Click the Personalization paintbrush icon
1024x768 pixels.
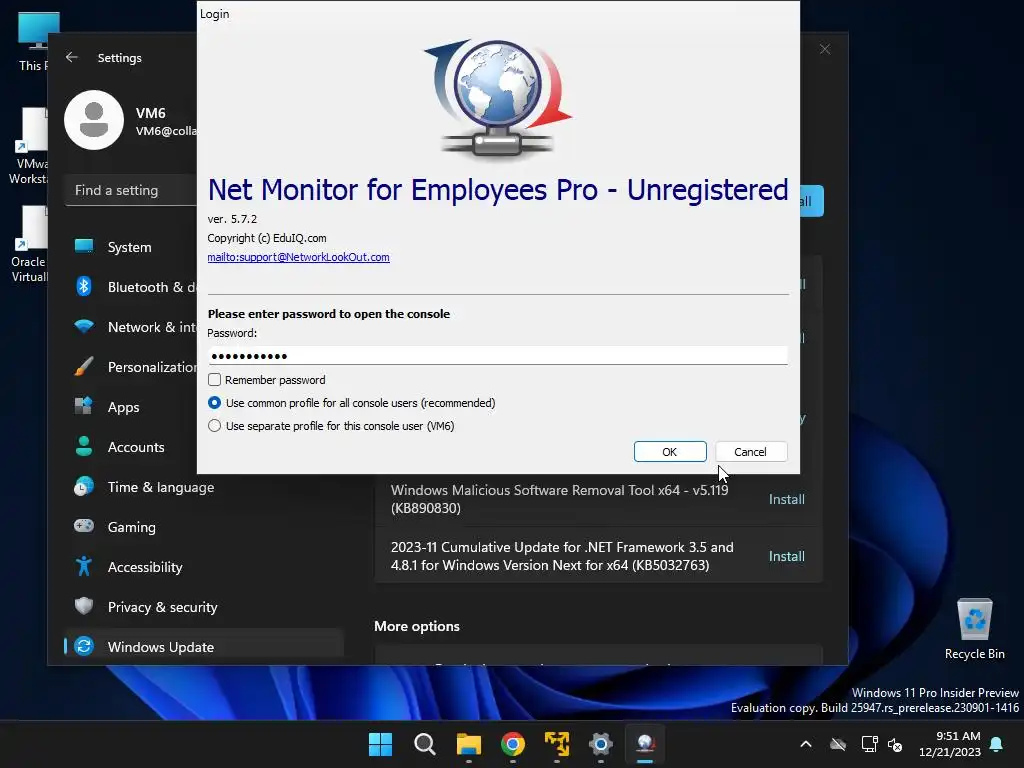(x=84, y=366)
